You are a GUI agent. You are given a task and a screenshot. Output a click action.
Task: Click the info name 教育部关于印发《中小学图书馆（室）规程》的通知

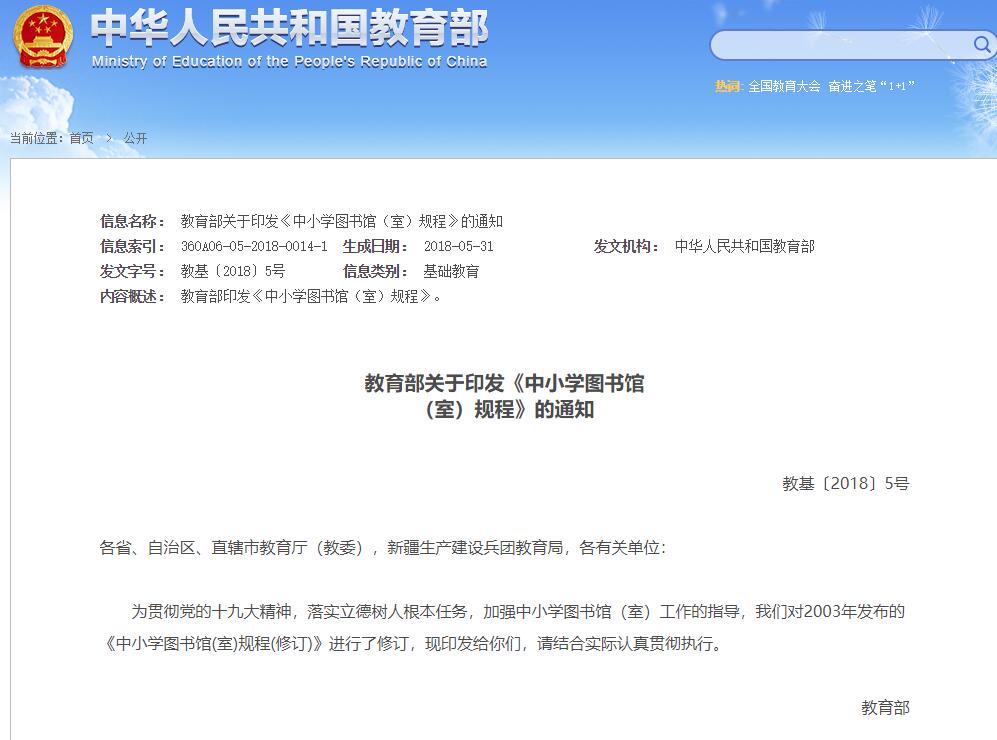coord(341,221)
